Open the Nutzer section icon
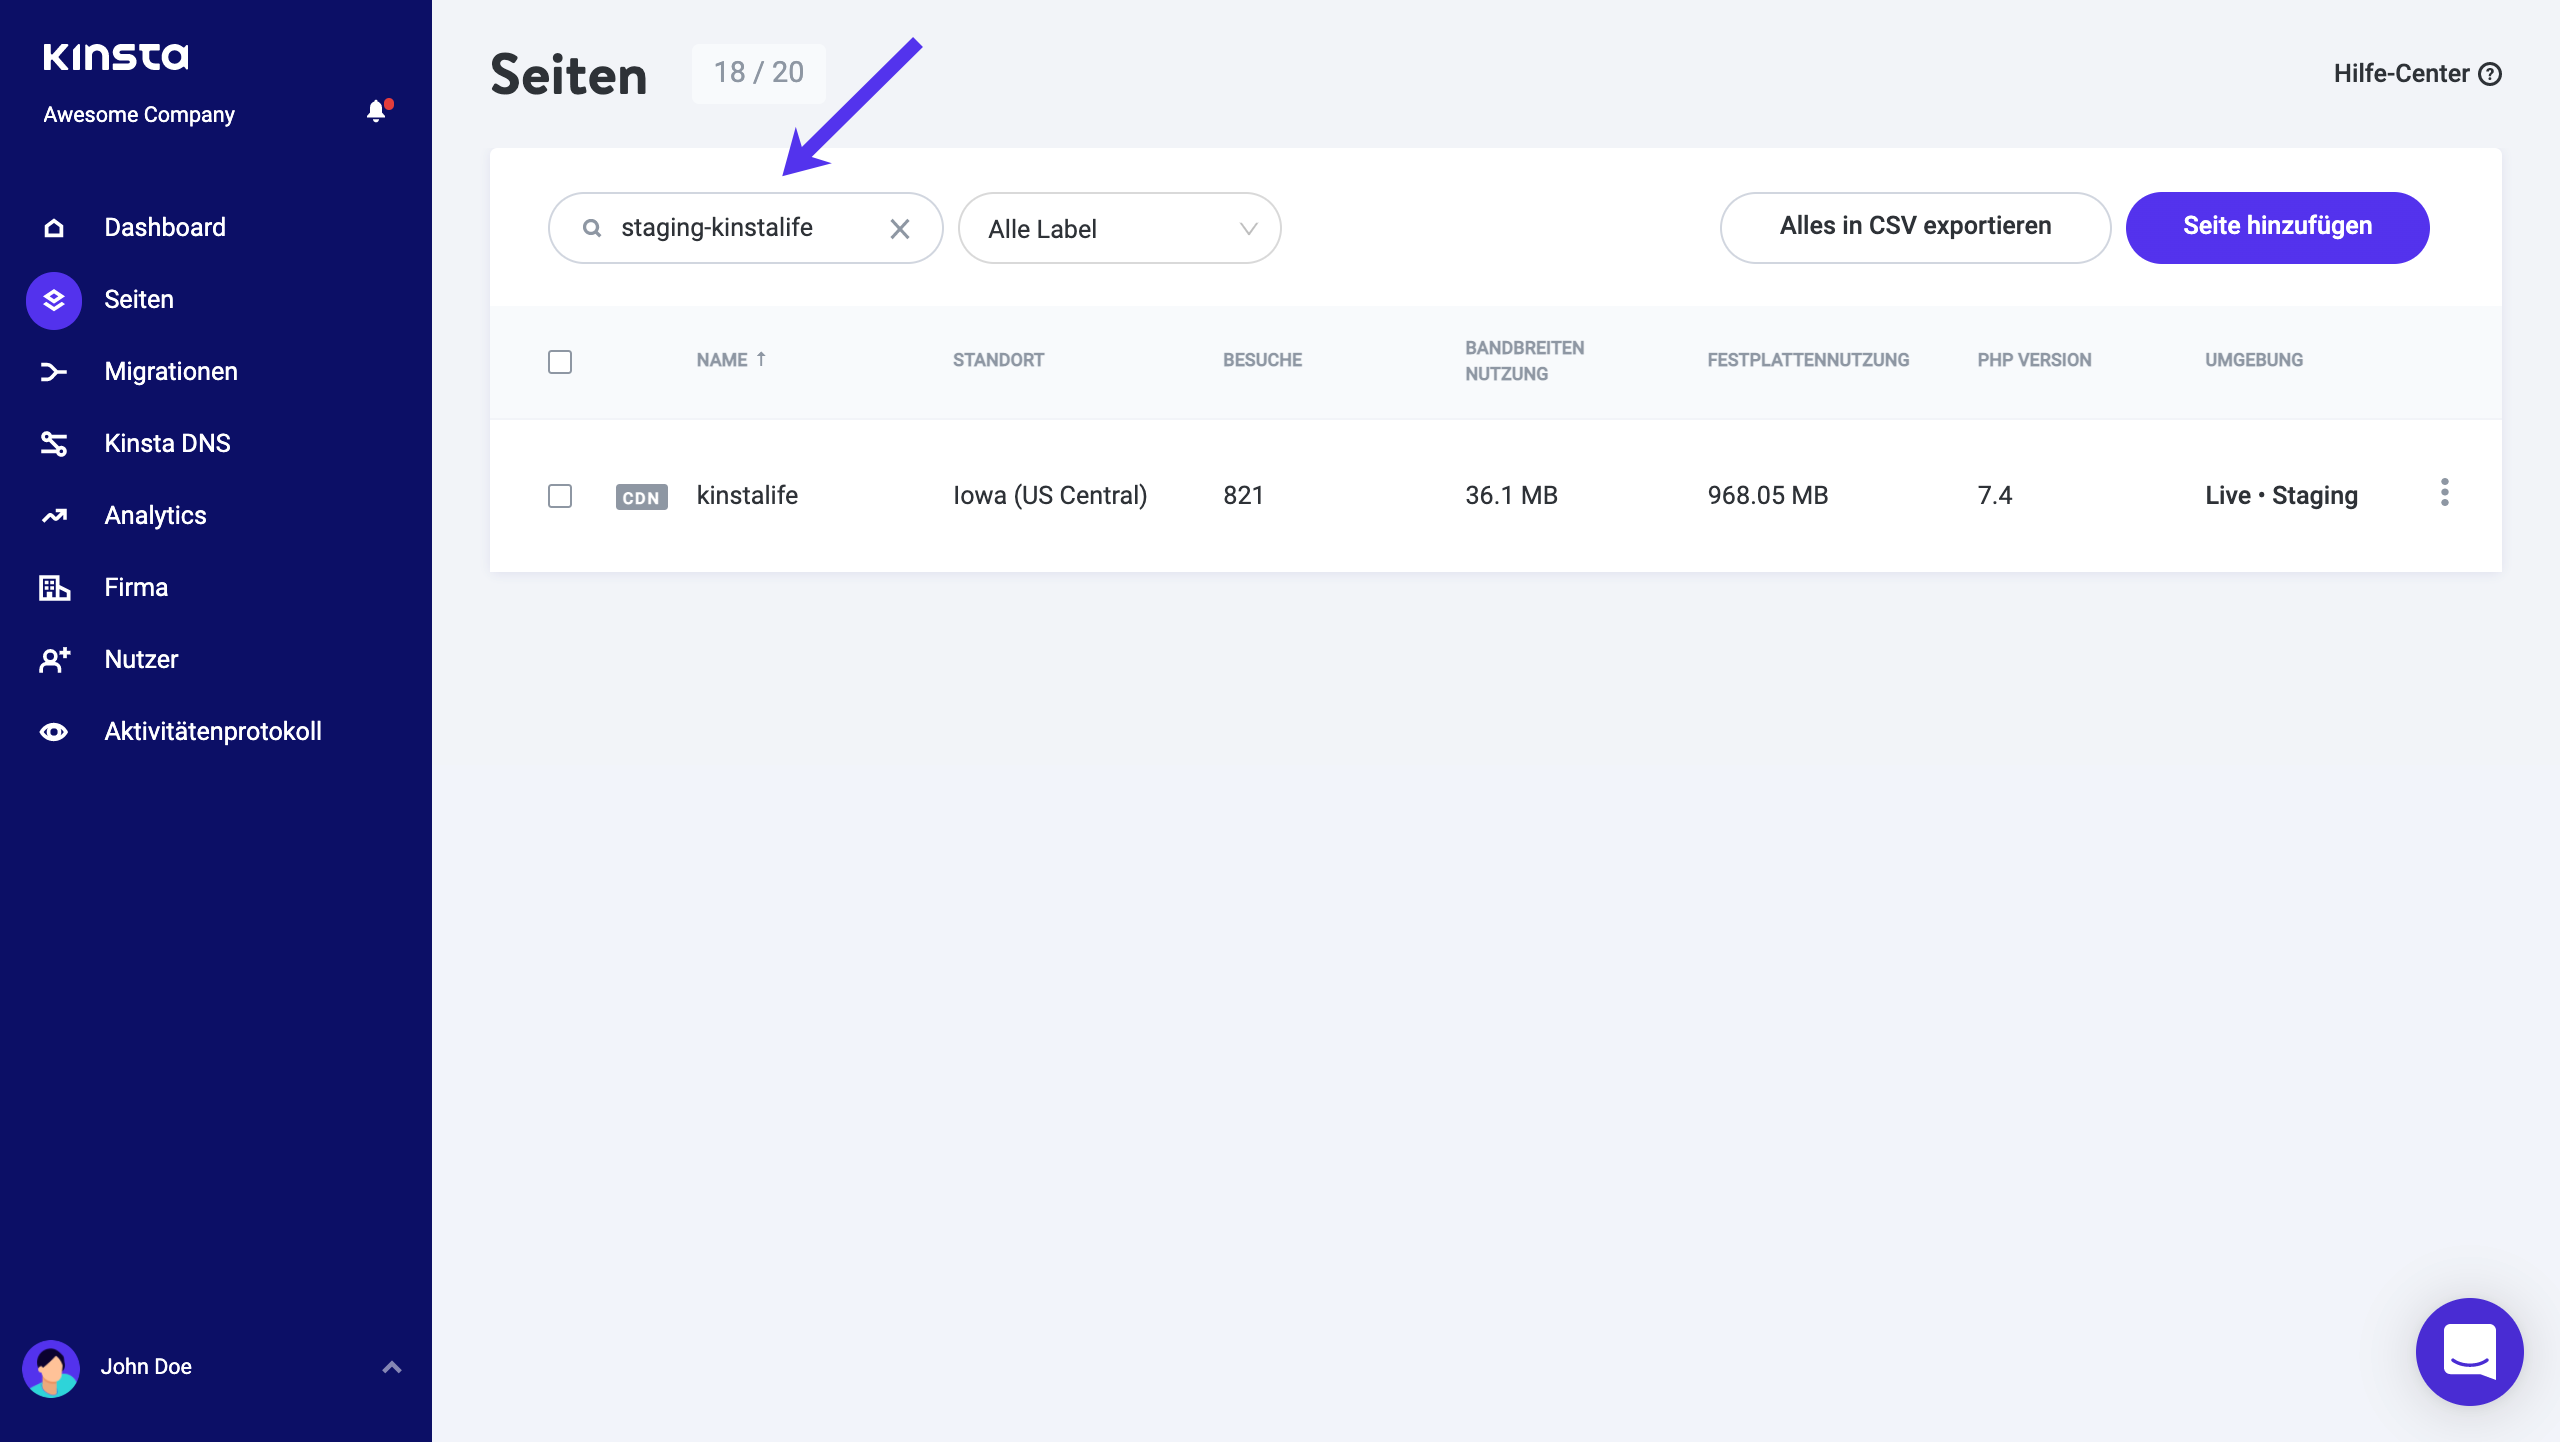This screenshot has height=1442, width=2560. click(53, 659)
